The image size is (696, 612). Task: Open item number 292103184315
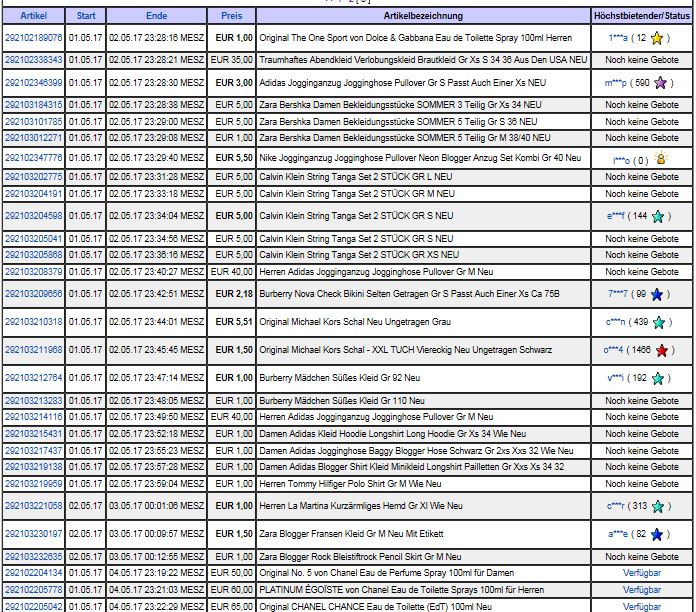click(34, 105)
